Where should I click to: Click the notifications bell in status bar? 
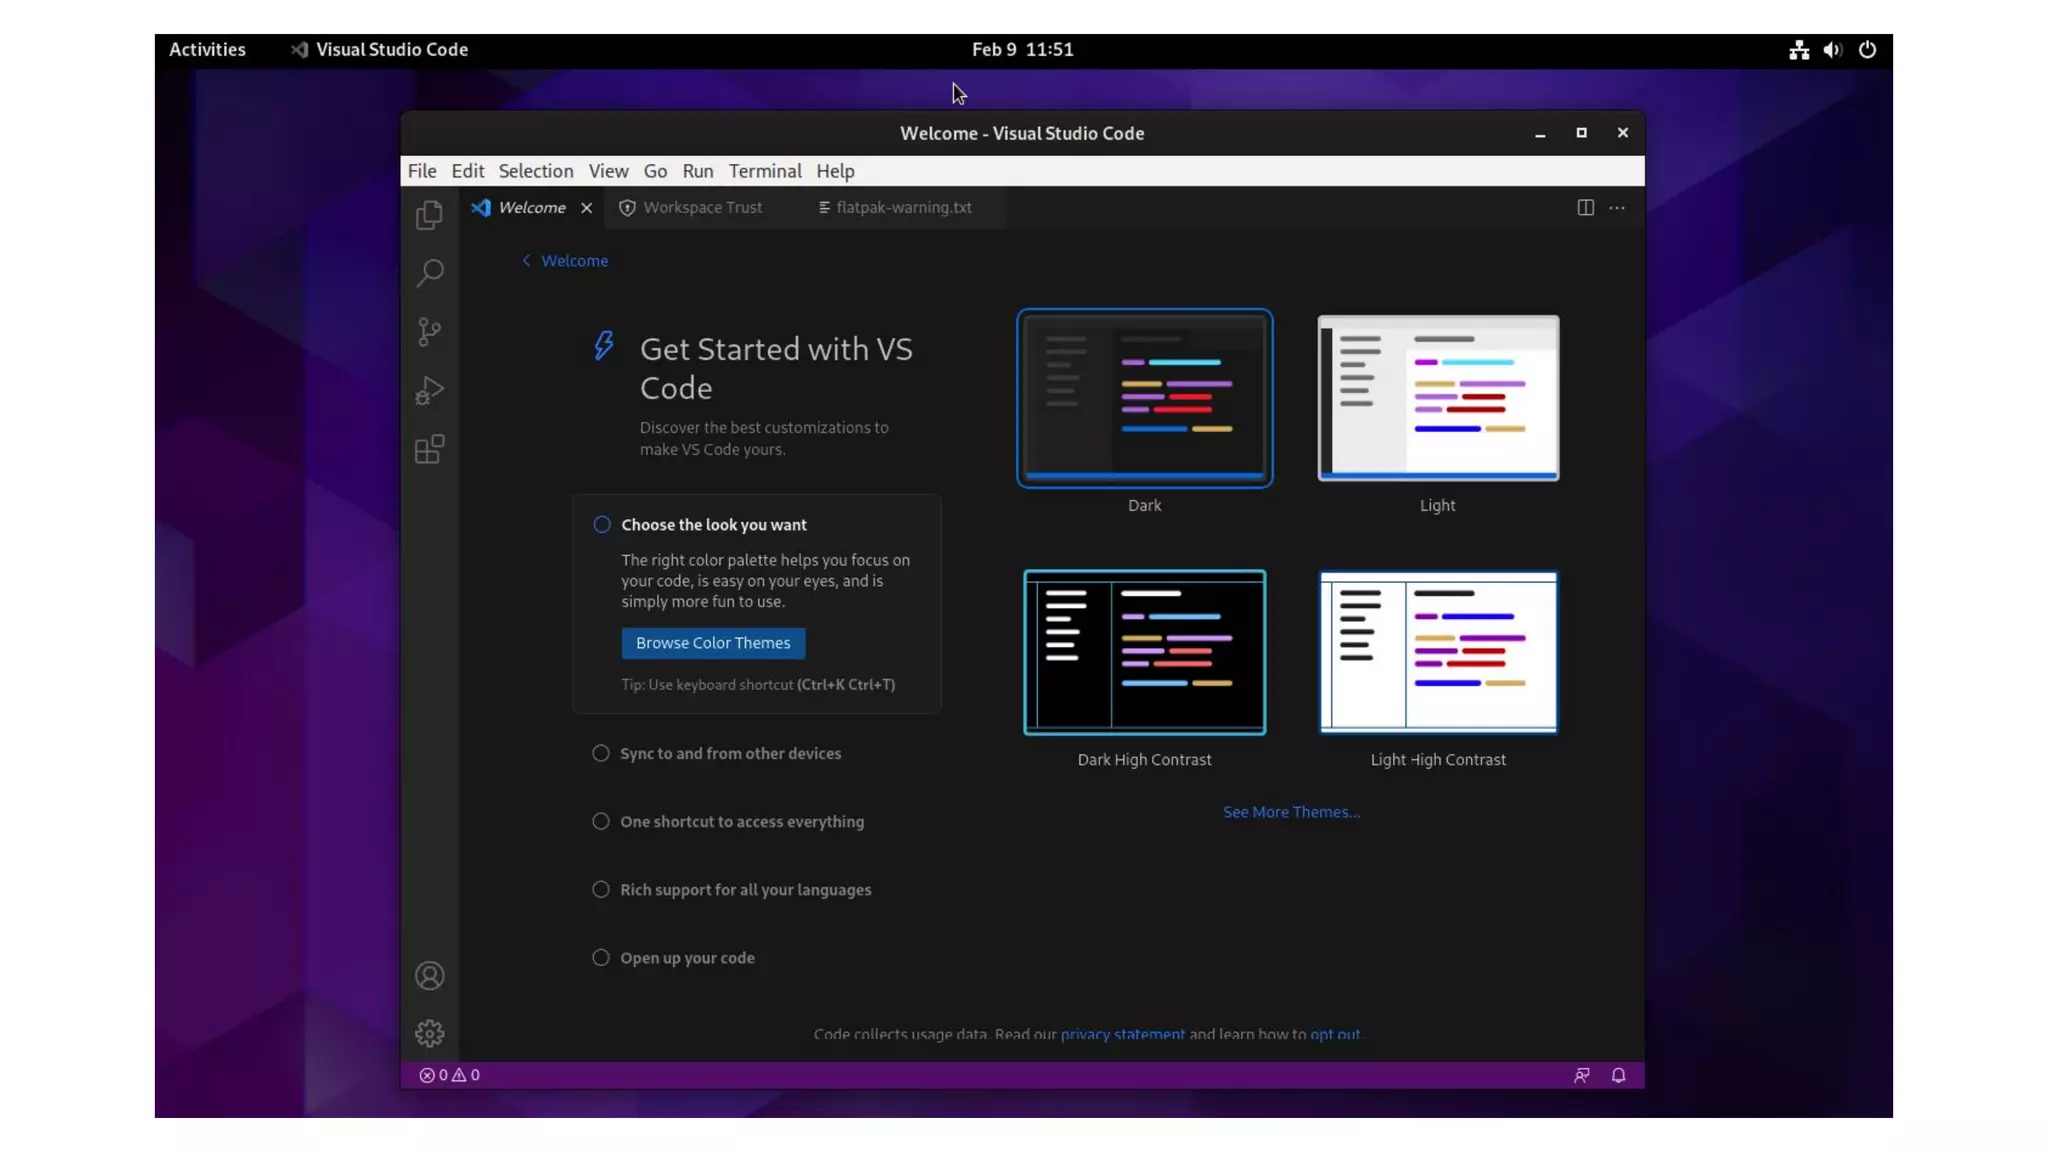point(1618,1075)
